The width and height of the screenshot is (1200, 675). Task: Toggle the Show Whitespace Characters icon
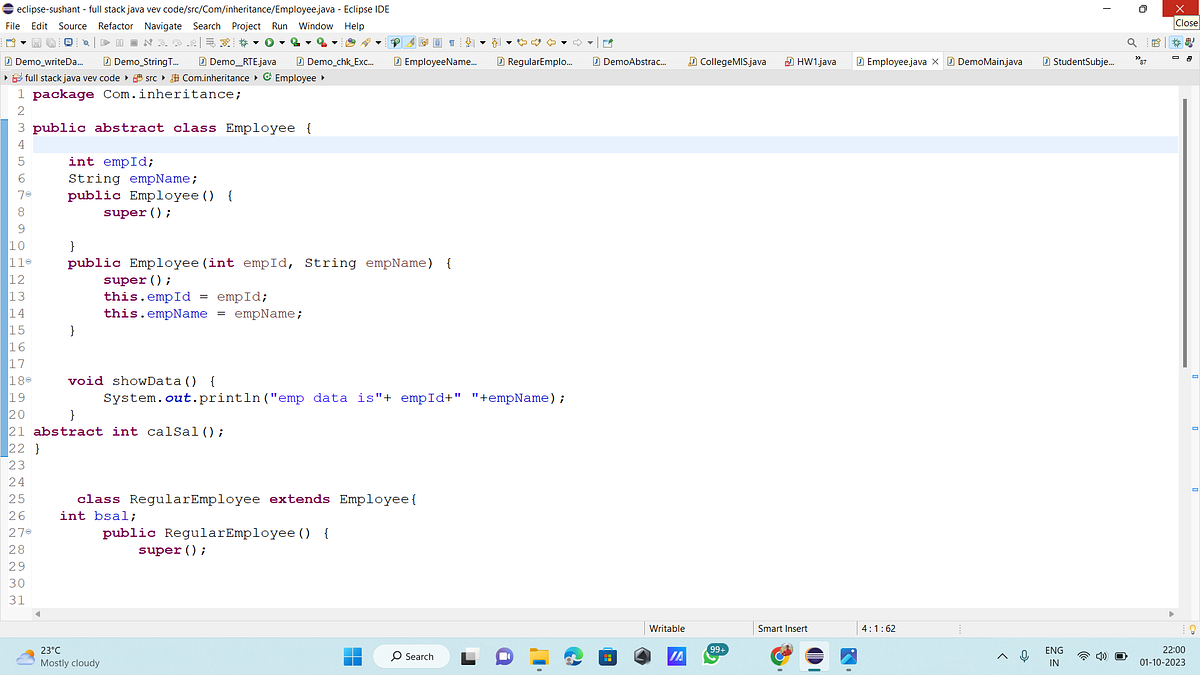452,42
